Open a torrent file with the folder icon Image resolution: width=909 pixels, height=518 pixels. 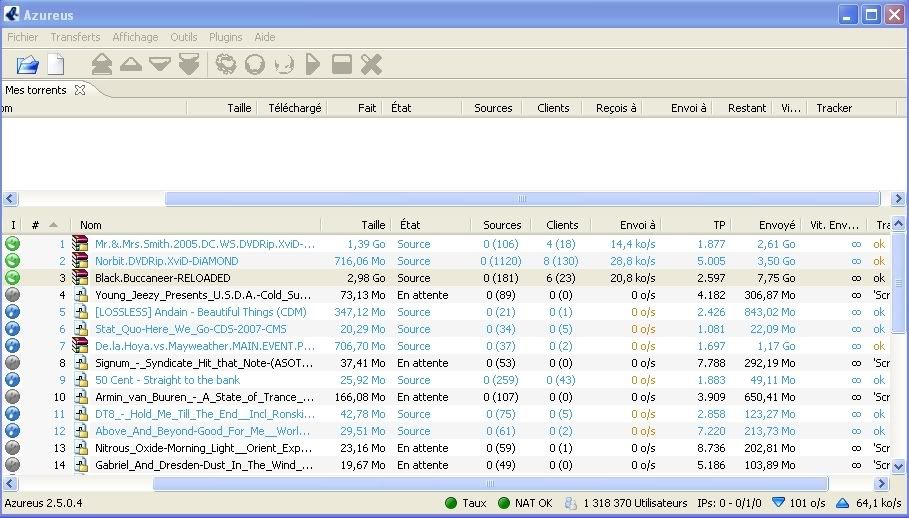(27, 64)
